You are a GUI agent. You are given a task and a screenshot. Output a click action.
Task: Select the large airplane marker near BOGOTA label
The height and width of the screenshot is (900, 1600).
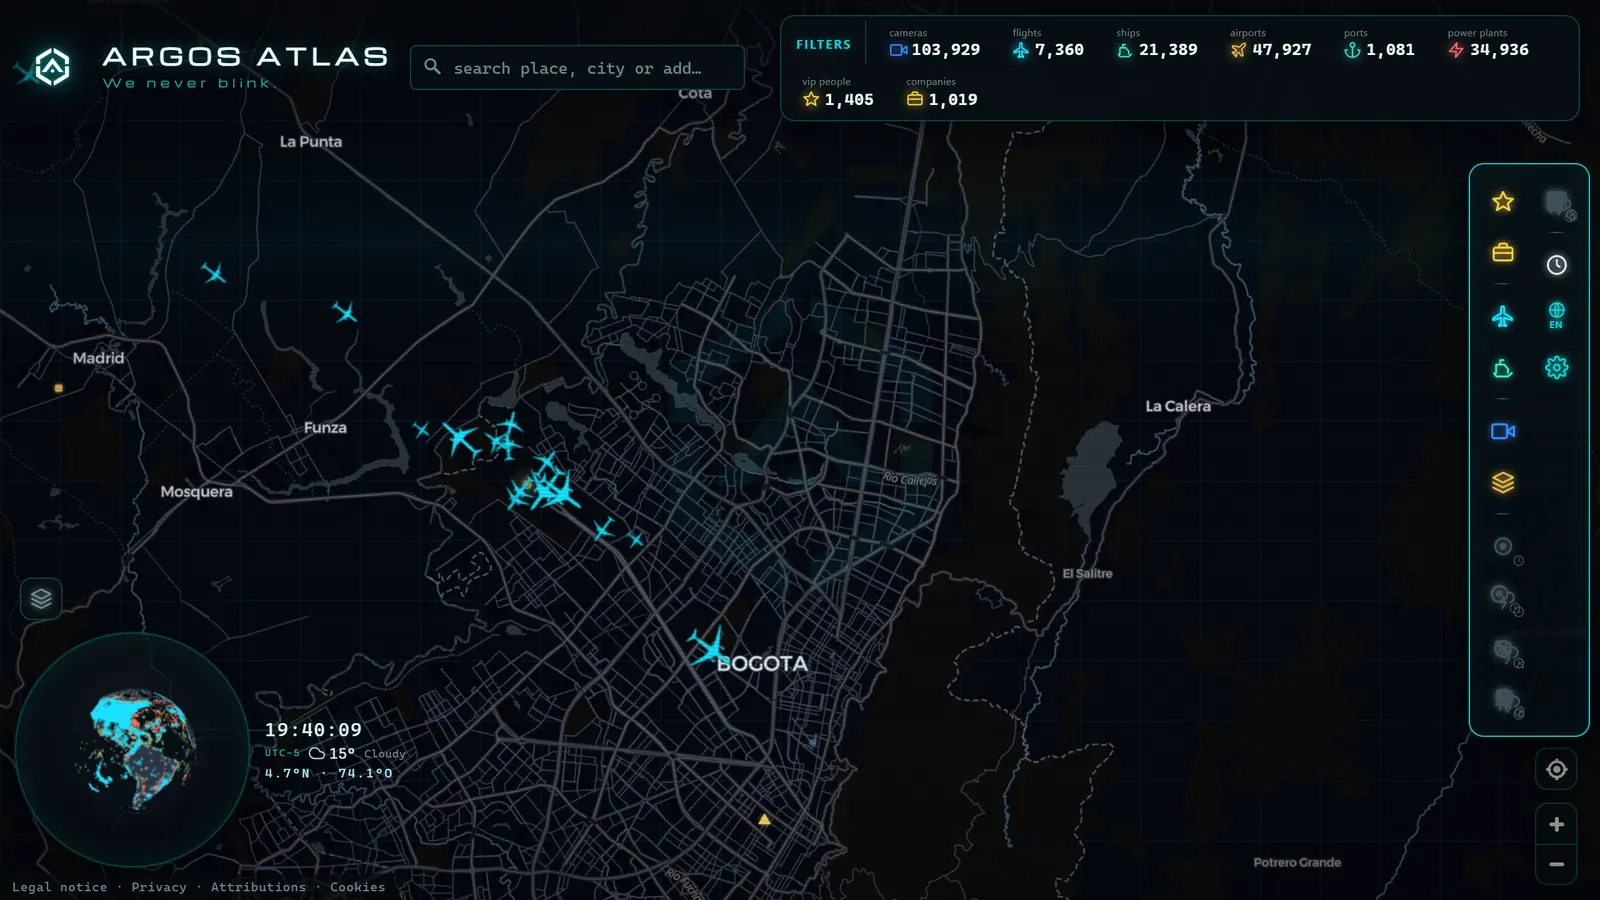click(709, 647)
